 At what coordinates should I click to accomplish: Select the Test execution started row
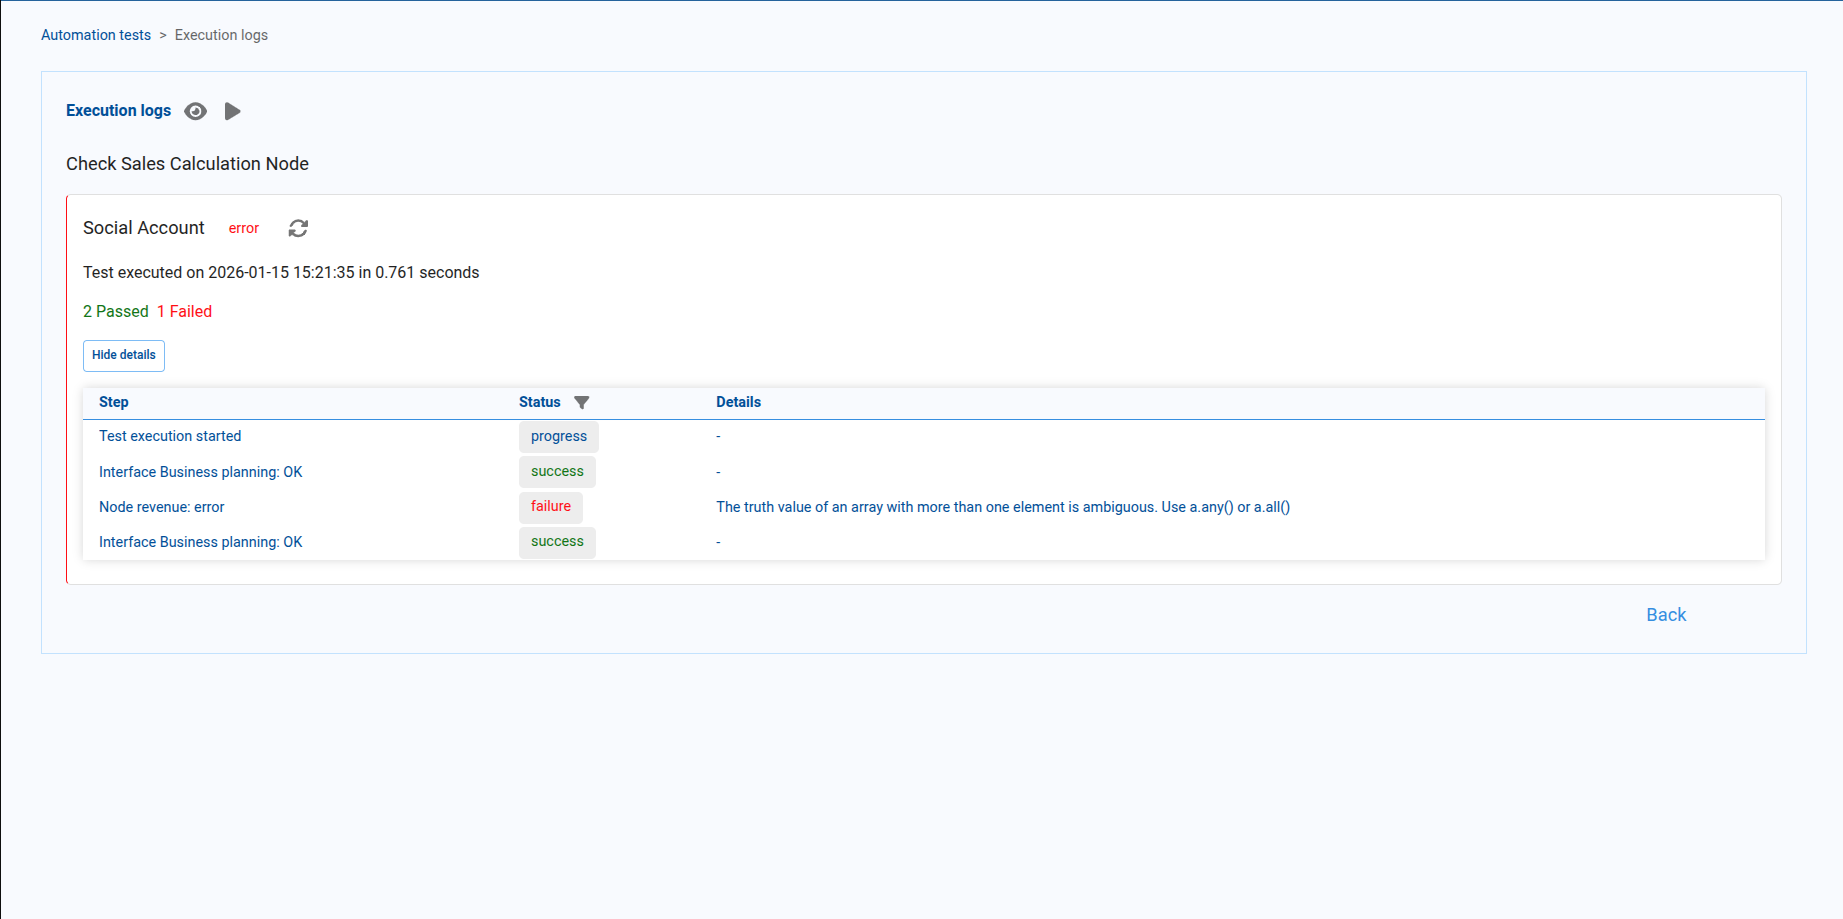tap(170, 436)
